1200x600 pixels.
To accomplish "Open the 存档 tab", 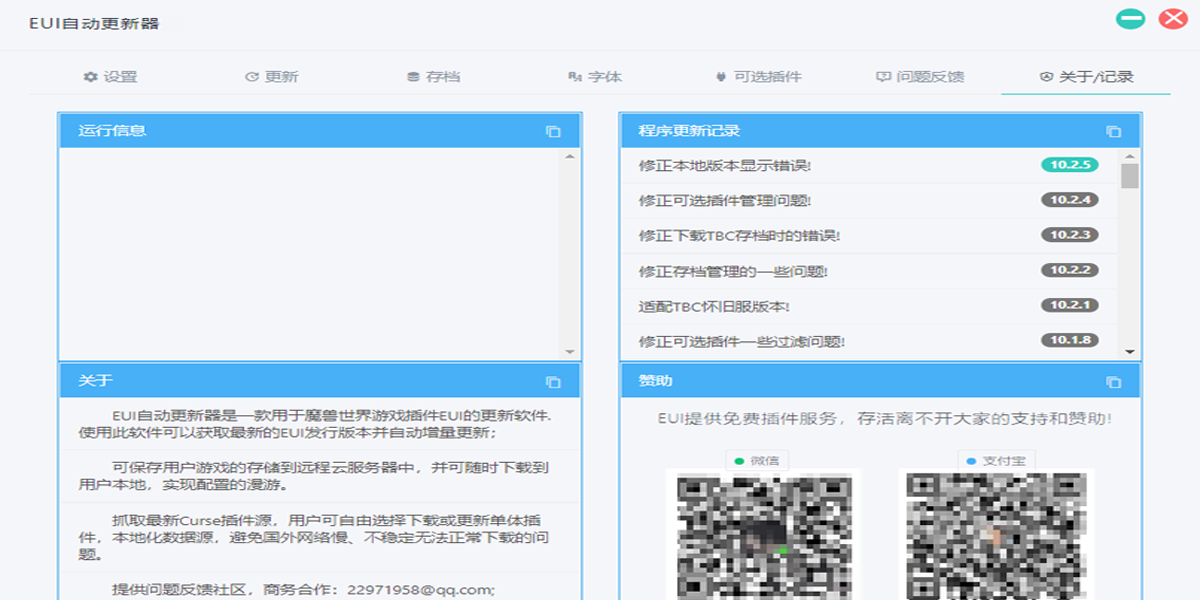I will (x=433, y=76).
